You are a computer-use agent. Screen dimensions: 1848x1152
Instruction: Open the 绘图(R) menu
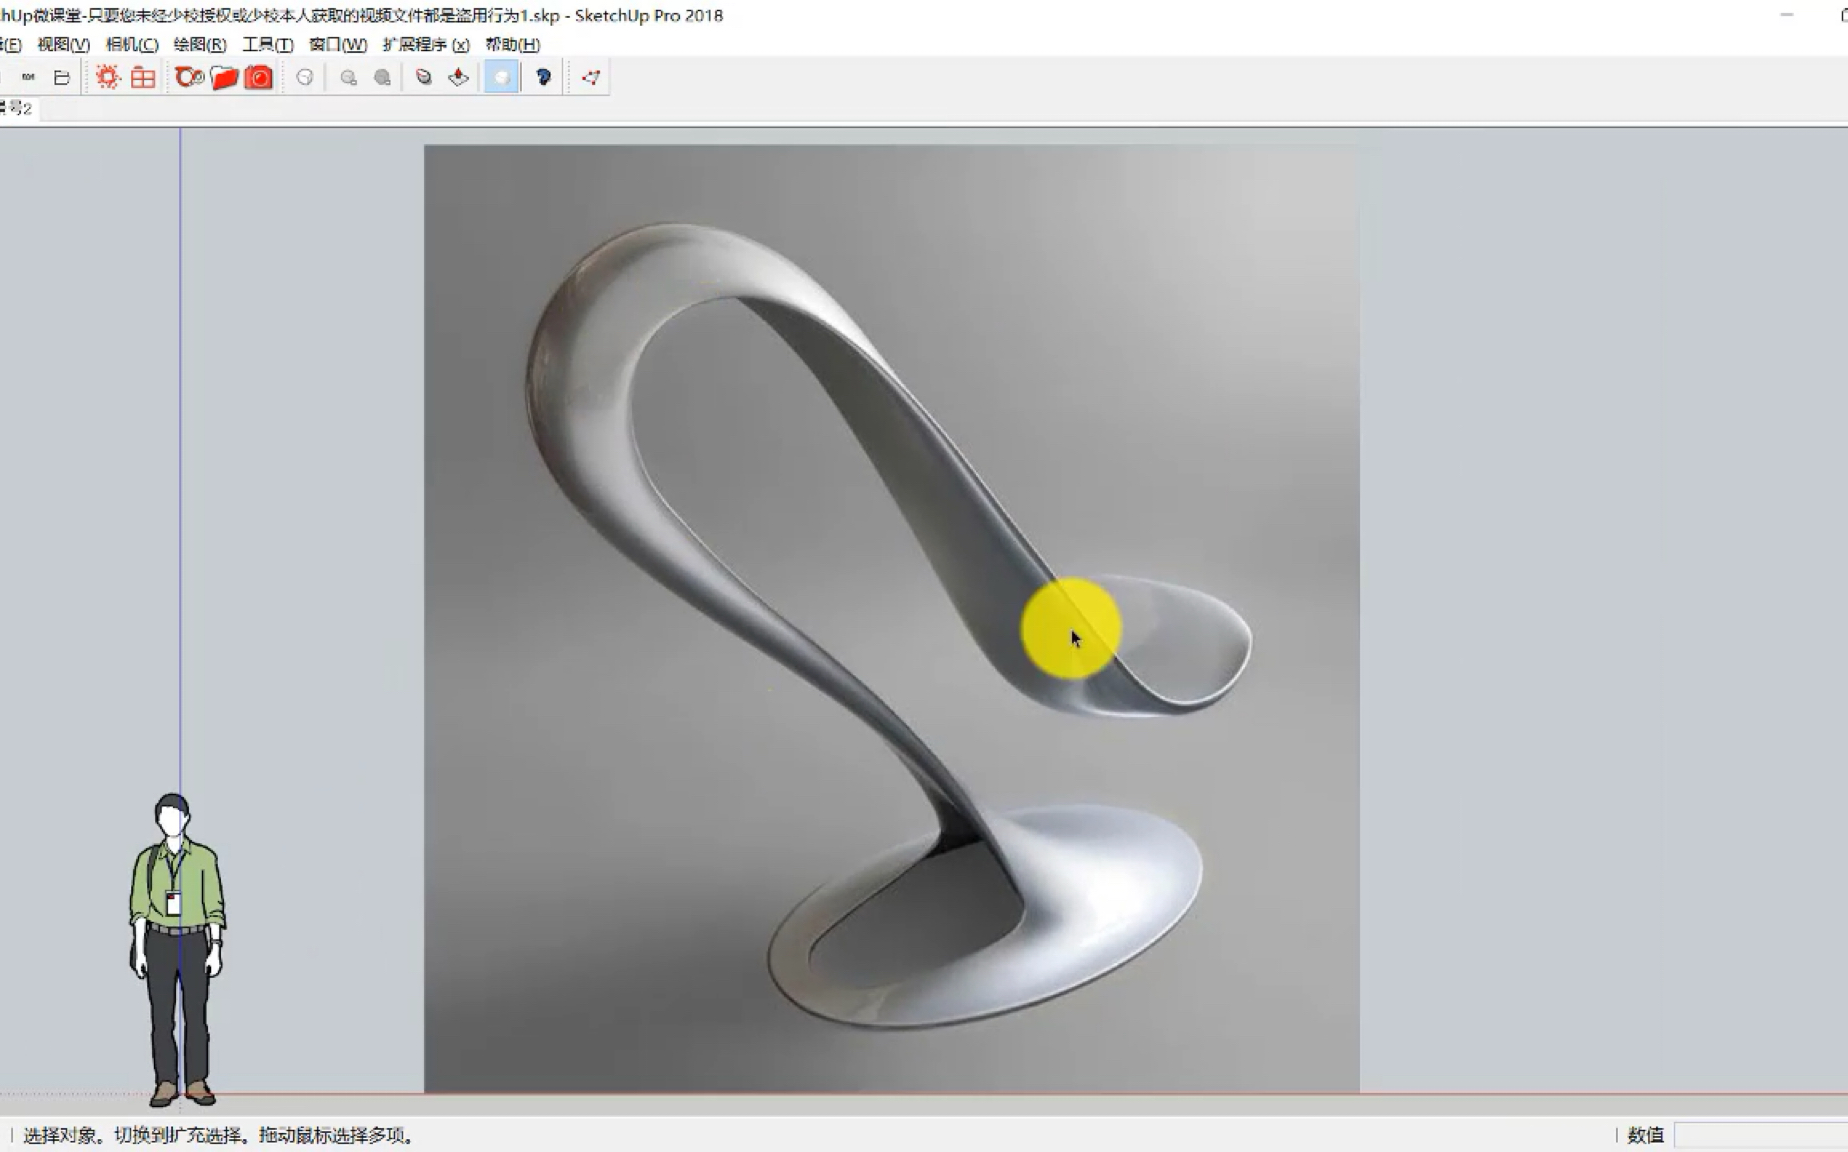click(200, 44)
